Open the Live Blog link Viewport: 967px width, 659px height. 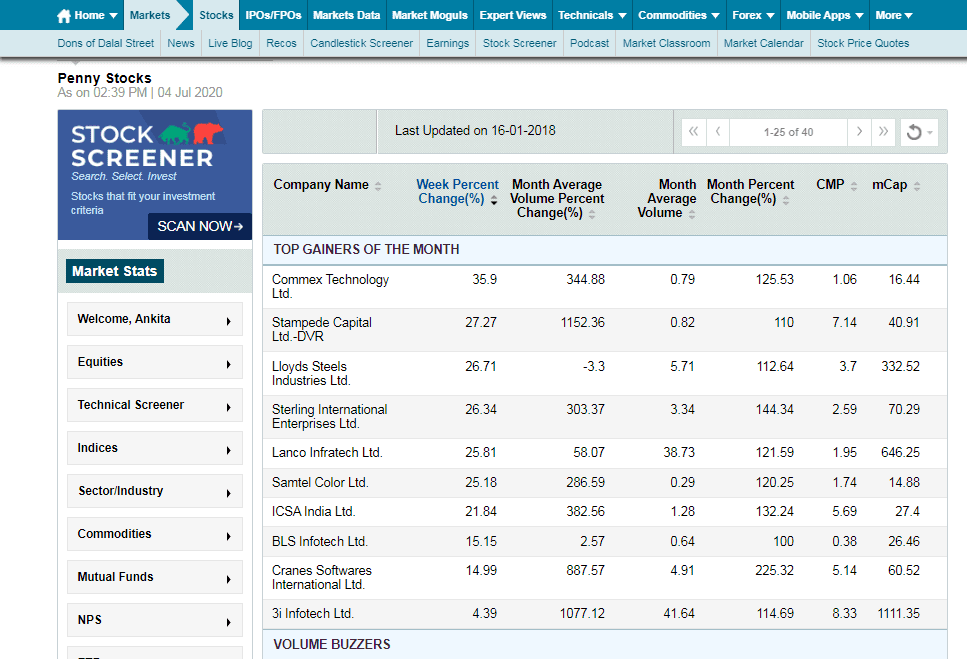[230, 43]
